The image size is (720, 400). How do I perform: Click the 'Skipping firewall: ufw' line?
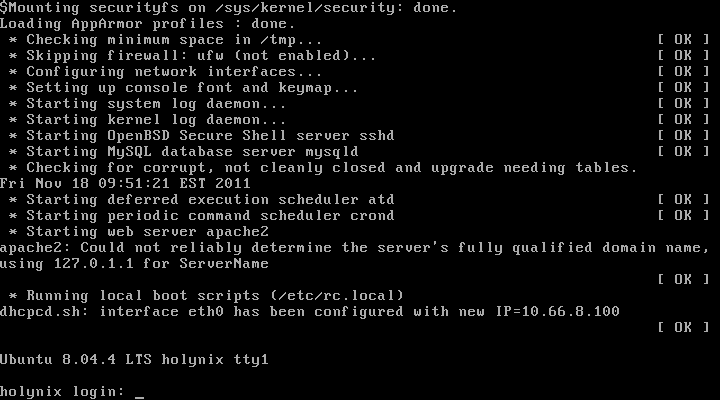click(x=192, y=56)
